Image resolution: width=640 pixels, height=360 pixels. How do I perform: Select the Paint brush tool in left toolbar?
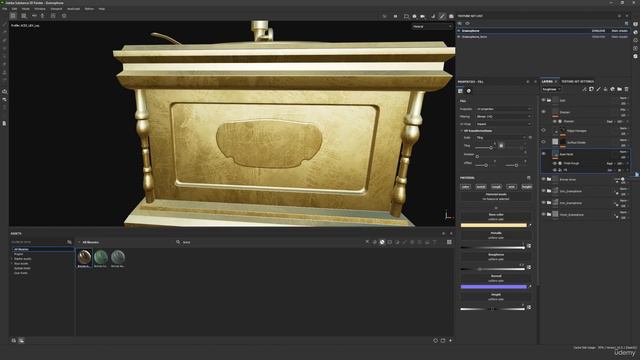coord(4,25)
